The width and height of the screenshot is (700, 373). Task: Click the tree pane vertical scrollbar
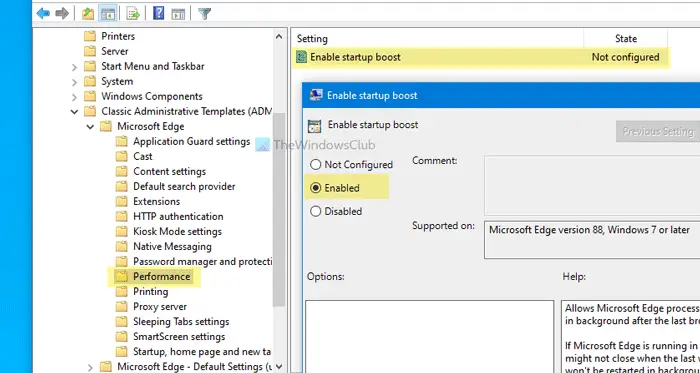coord(279,201)
